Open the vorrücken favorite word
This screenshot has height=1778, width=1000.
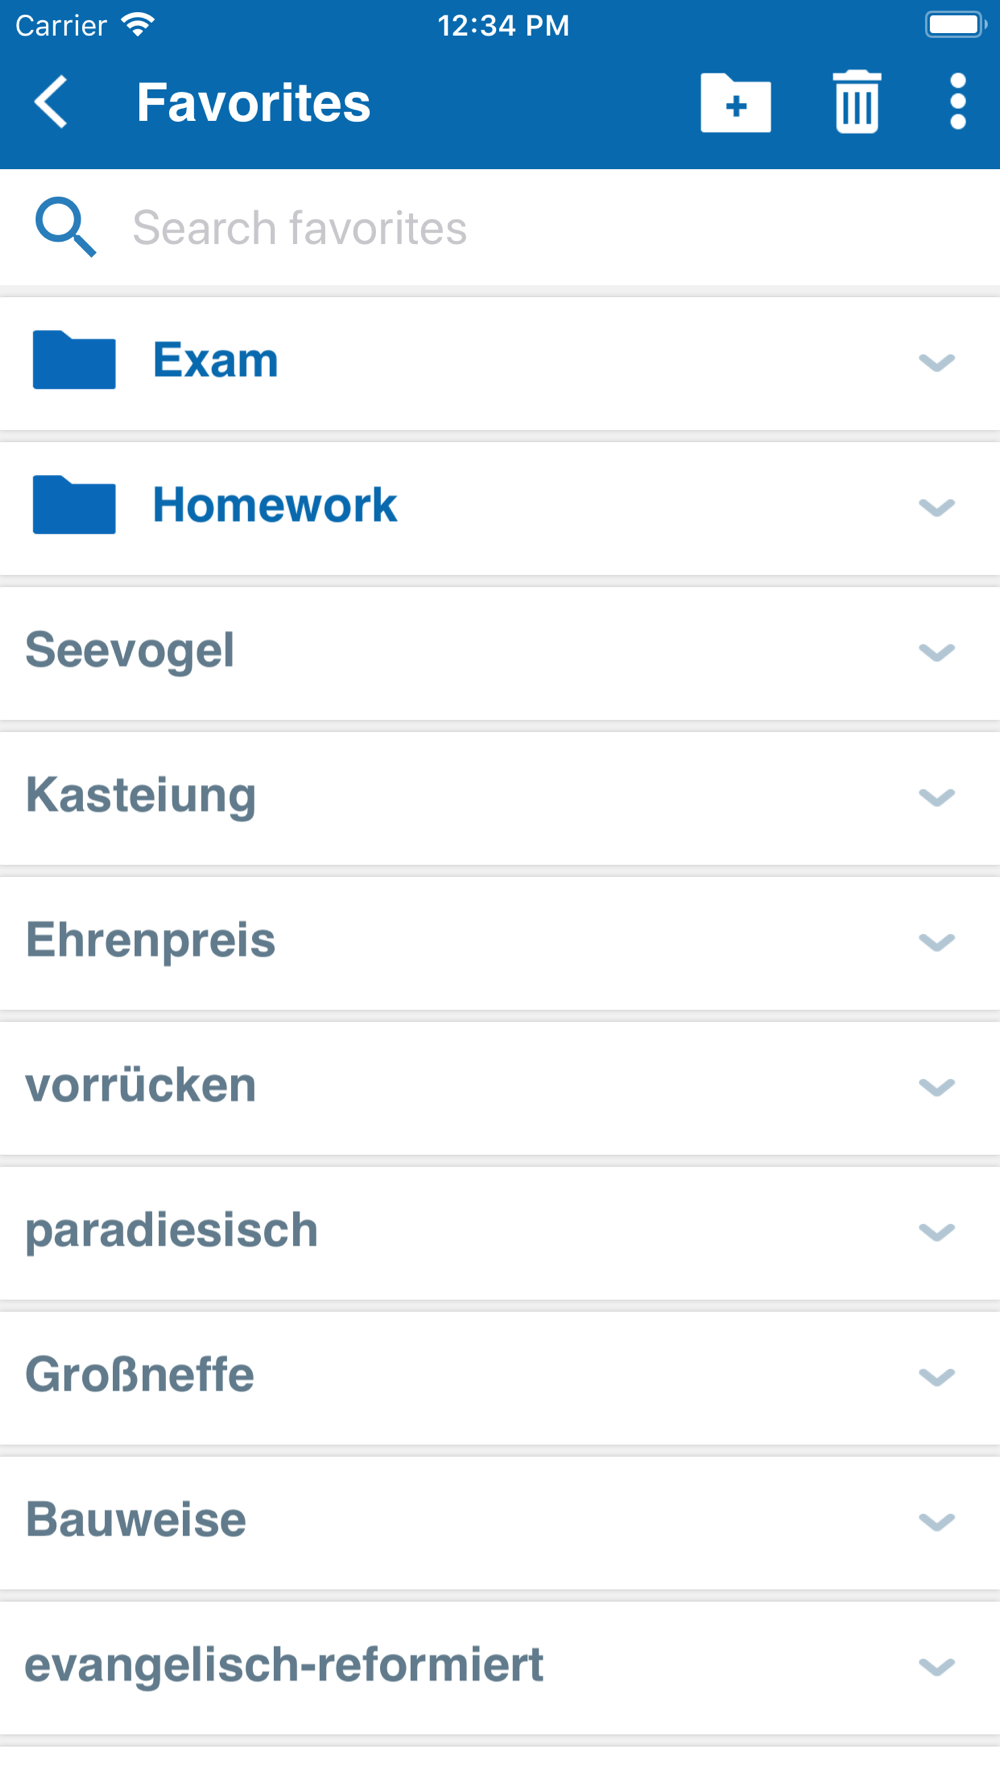pyautogui.click(x=141, y=1085)
